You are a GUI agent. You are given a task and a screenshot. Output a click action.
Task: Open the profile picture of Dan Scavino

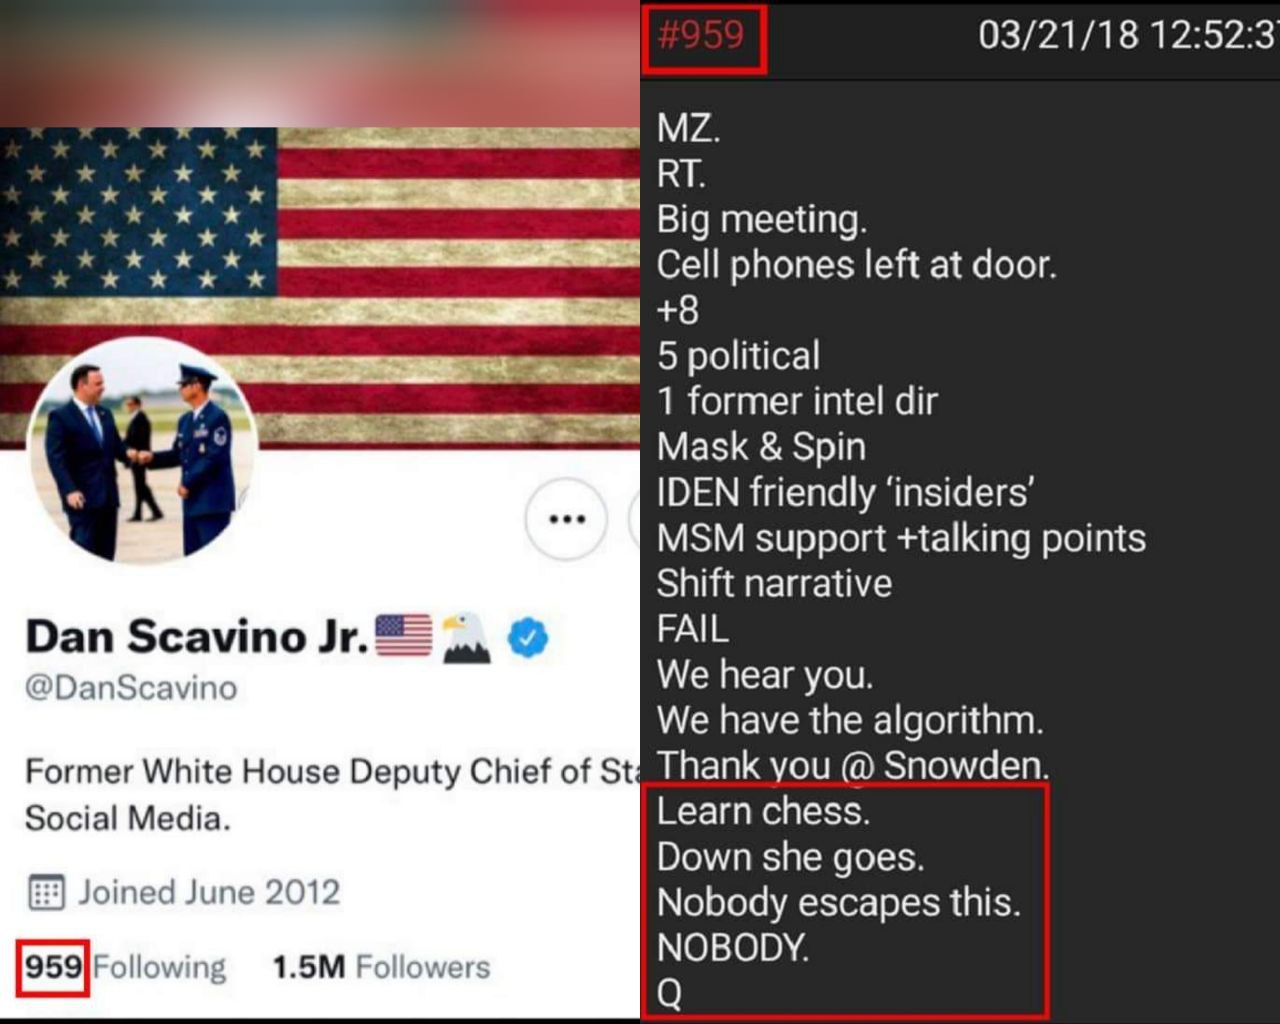[x=141, y=451]
